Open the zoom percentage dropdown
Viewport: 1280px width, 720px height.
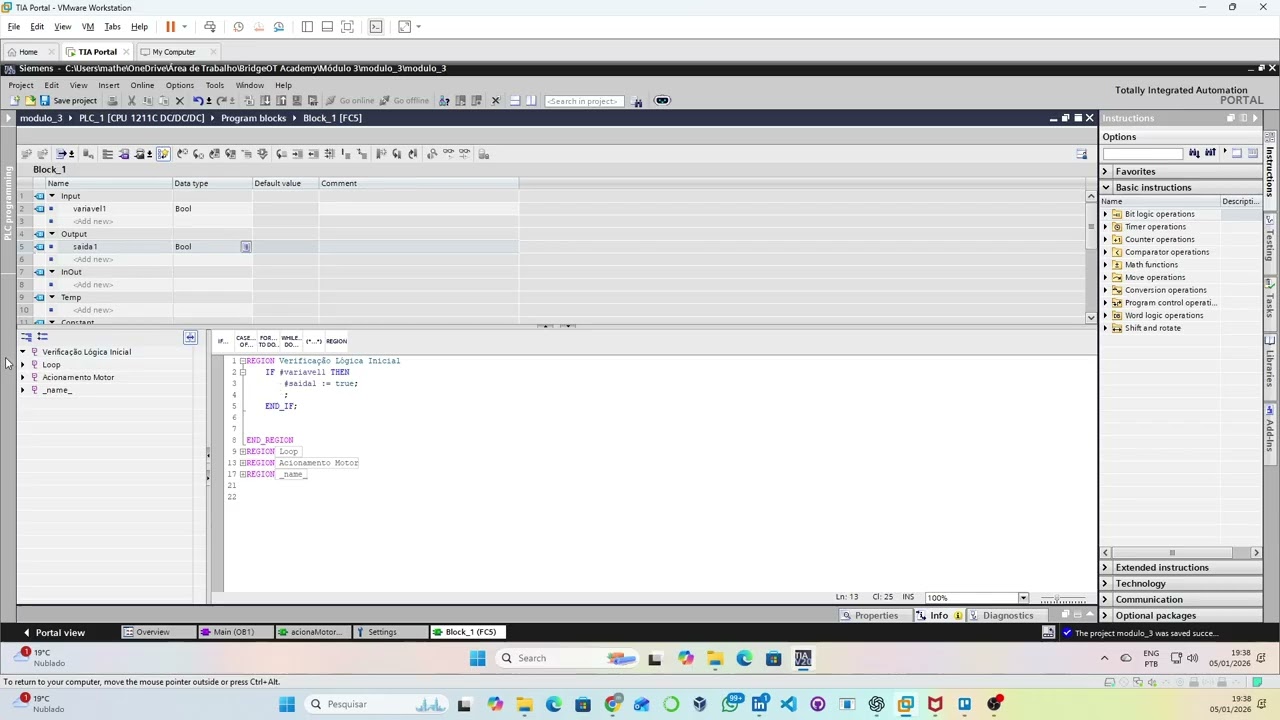pyautogui.click(x=1023, y=598)
